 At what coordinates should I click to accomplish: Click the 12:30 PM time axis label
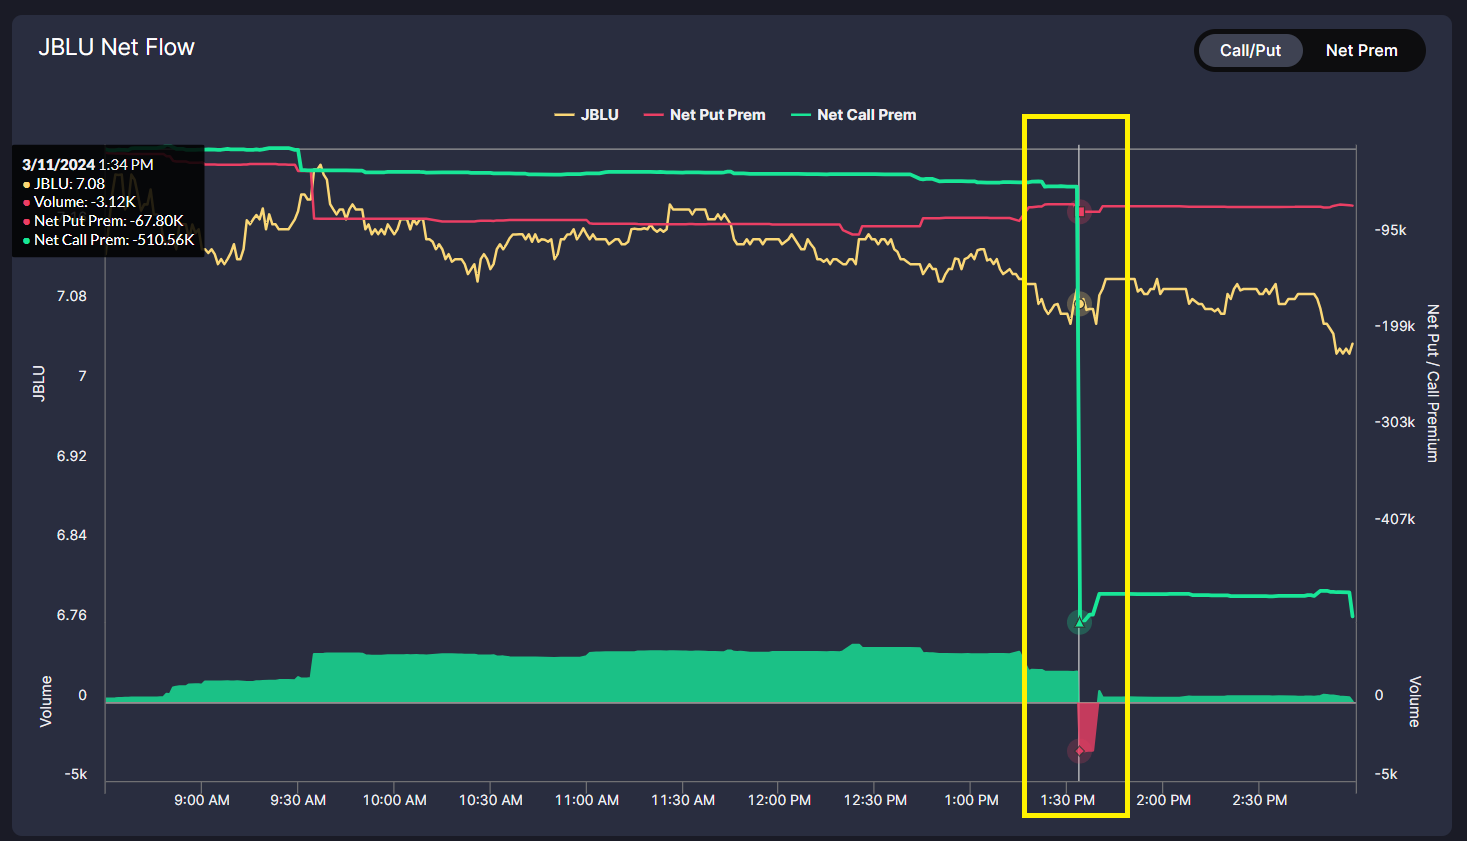(875, 800)
